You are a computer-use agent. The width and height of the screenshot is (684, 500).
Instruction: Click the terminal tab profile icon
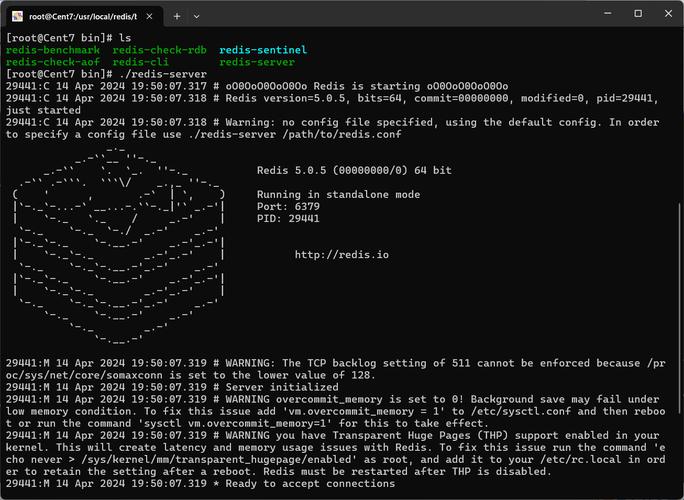coord(17,16)
